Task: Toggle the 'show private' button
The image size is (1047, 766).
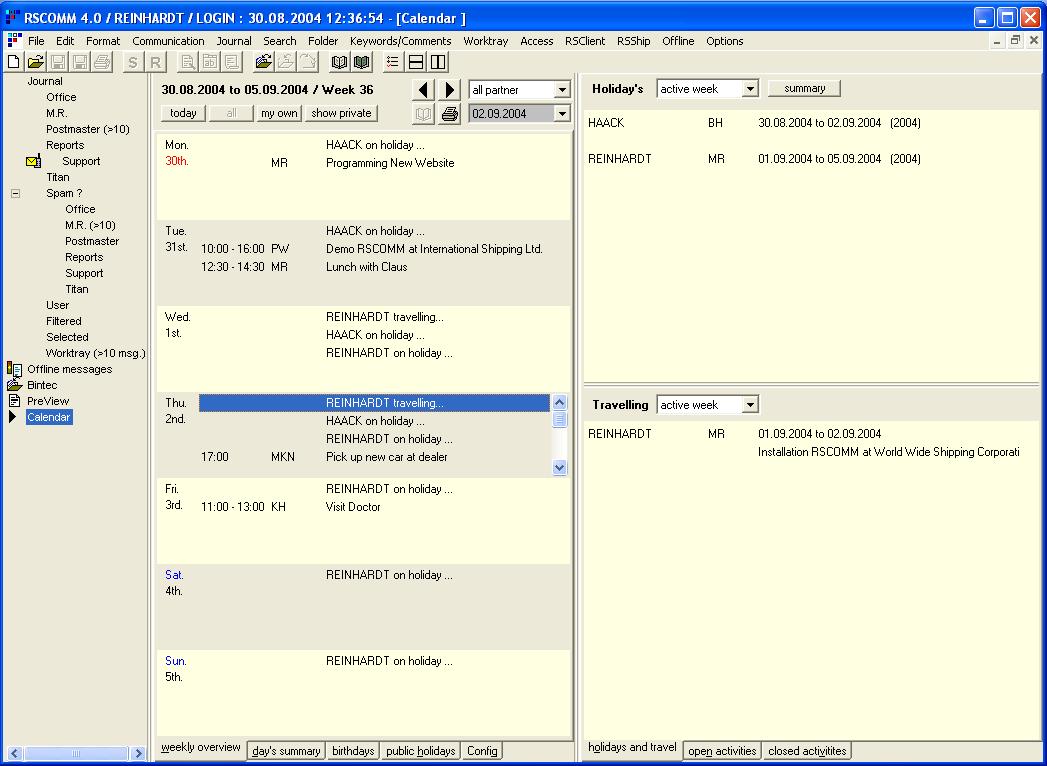Action: point(341,114)
